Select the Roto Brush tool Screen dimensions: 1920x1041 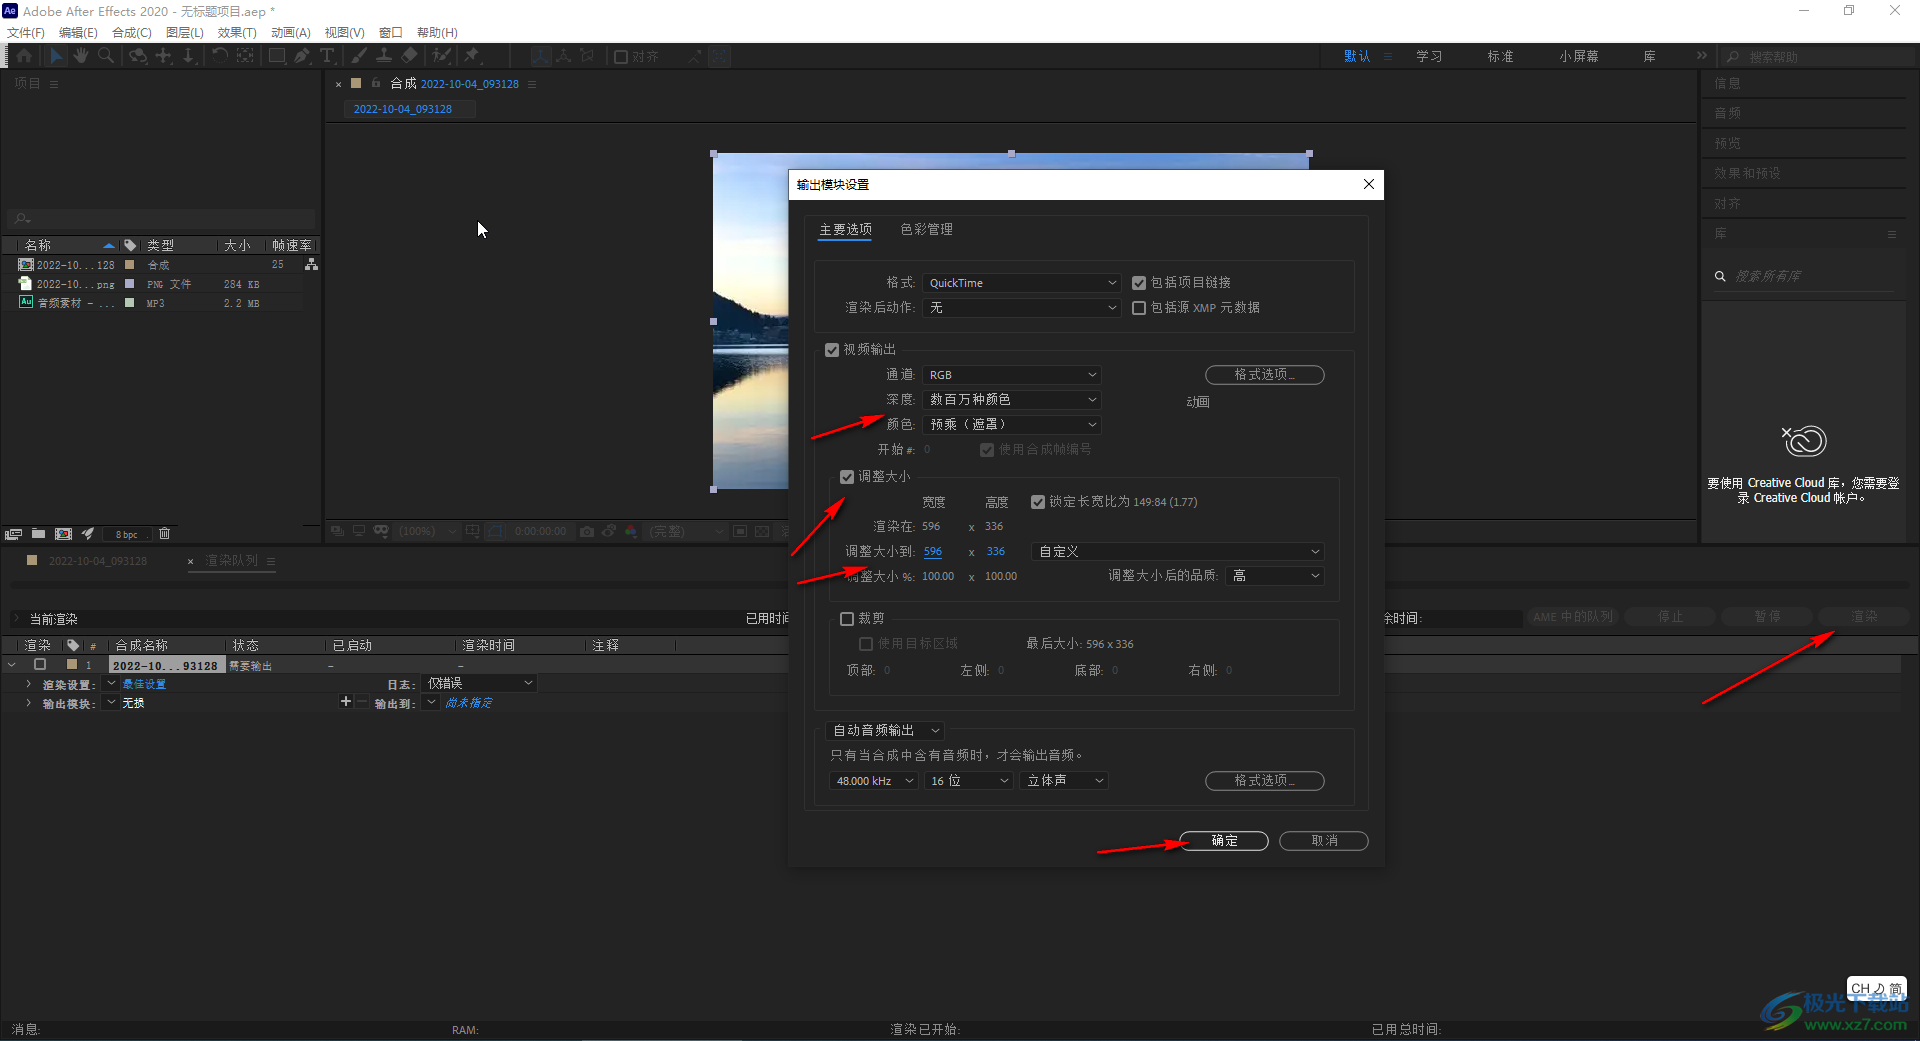click(x=441, y=56)
